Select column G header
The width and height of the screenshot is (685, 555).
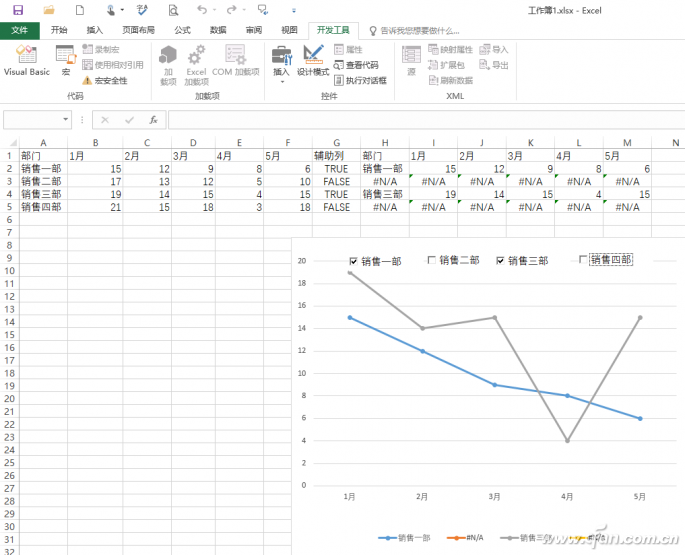click(x=336, y=142)
